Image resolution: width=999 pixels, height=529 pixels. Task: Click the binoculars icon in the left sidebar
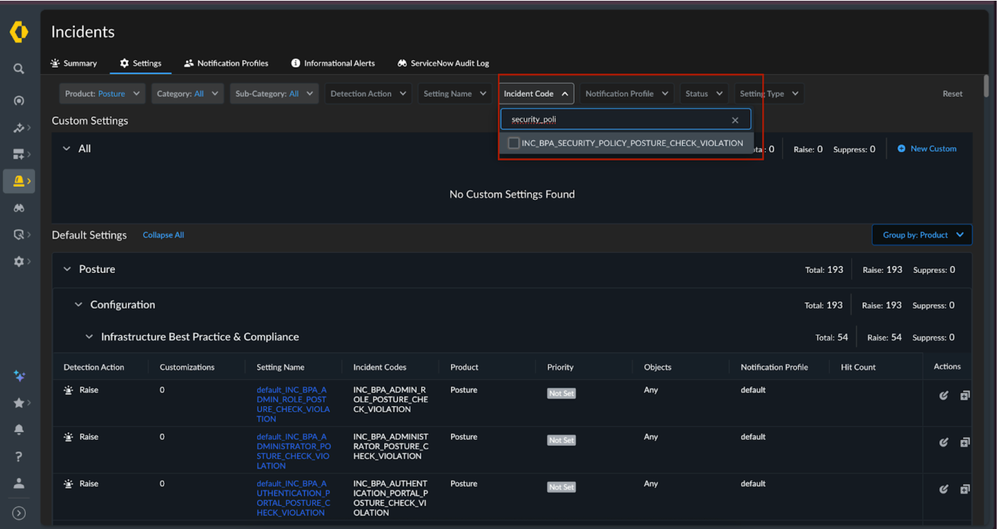(18, 208)
